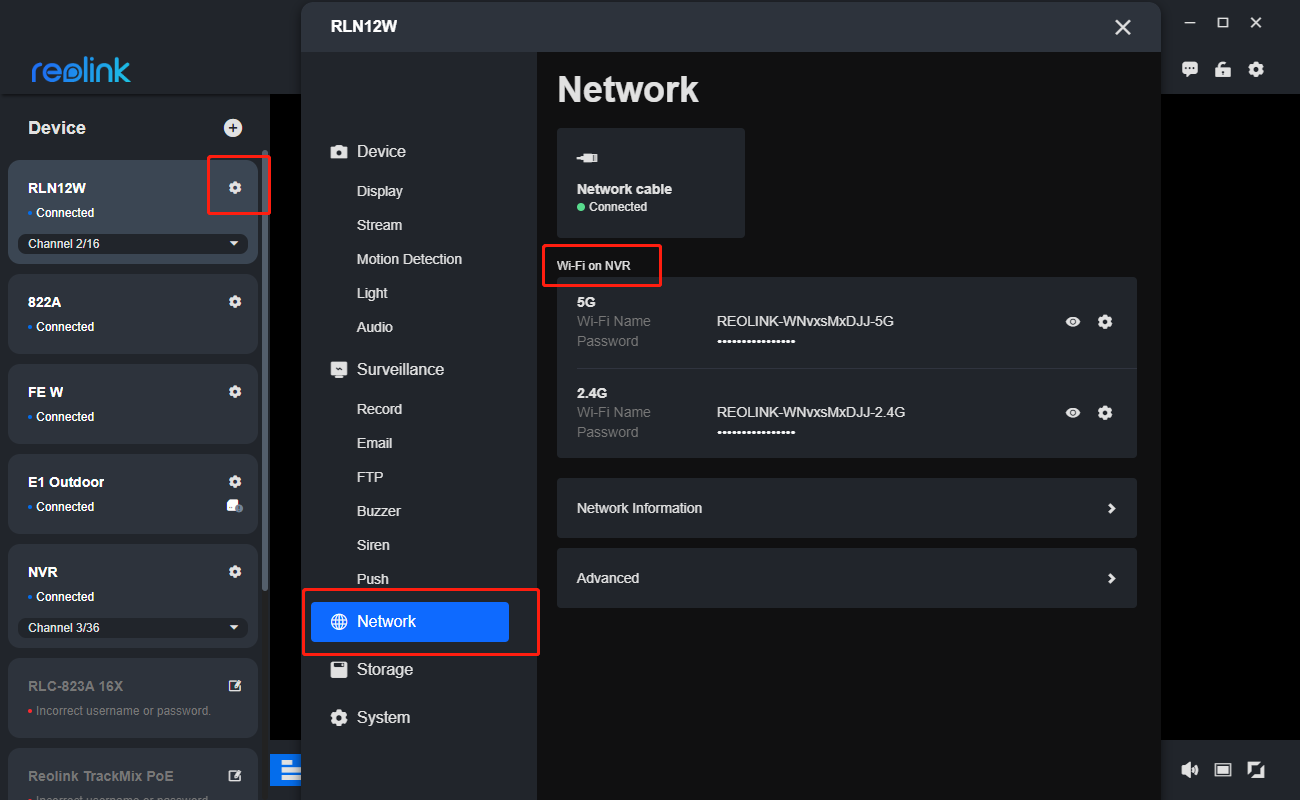Click the 2.4G password dots field
1300x800 pixels.
pos(756,433)
